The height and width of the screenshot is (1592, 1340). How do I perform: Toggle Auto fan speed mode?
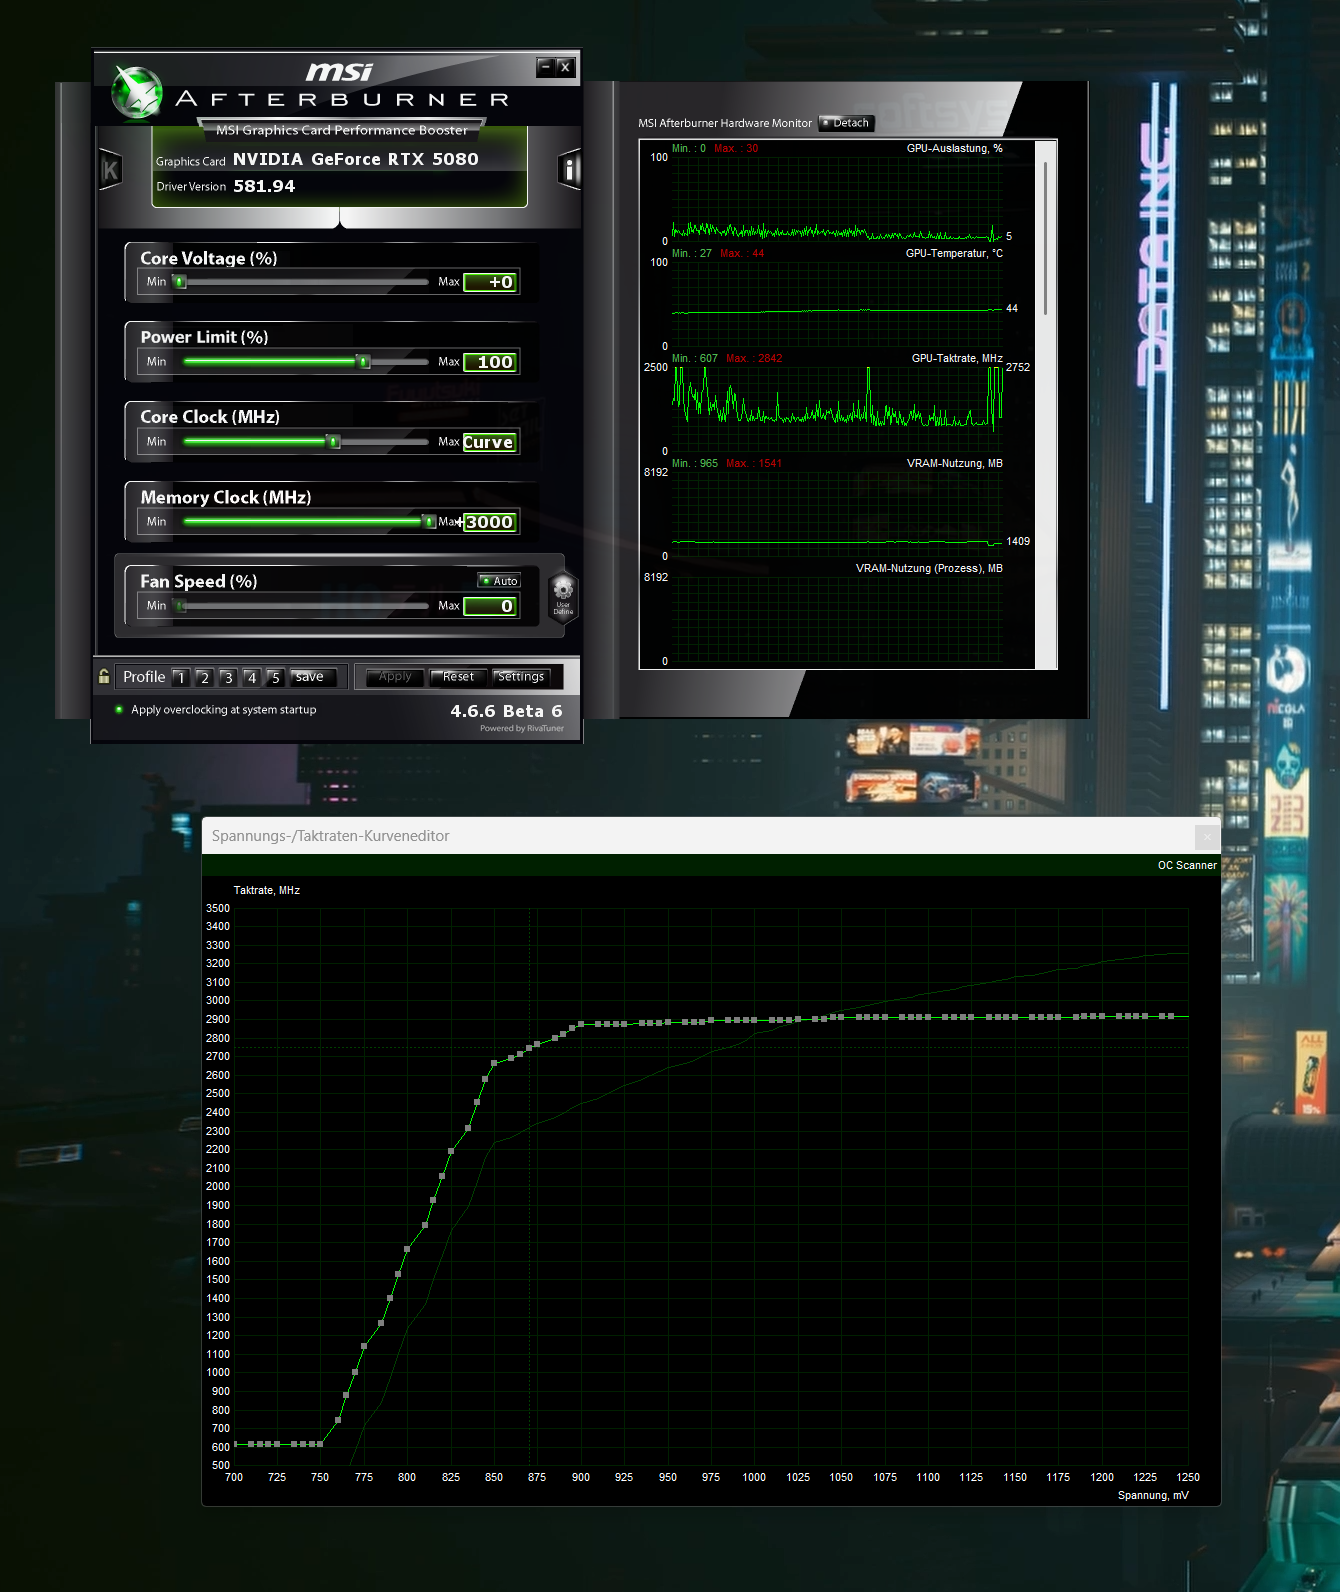click(x=499, y=581)
